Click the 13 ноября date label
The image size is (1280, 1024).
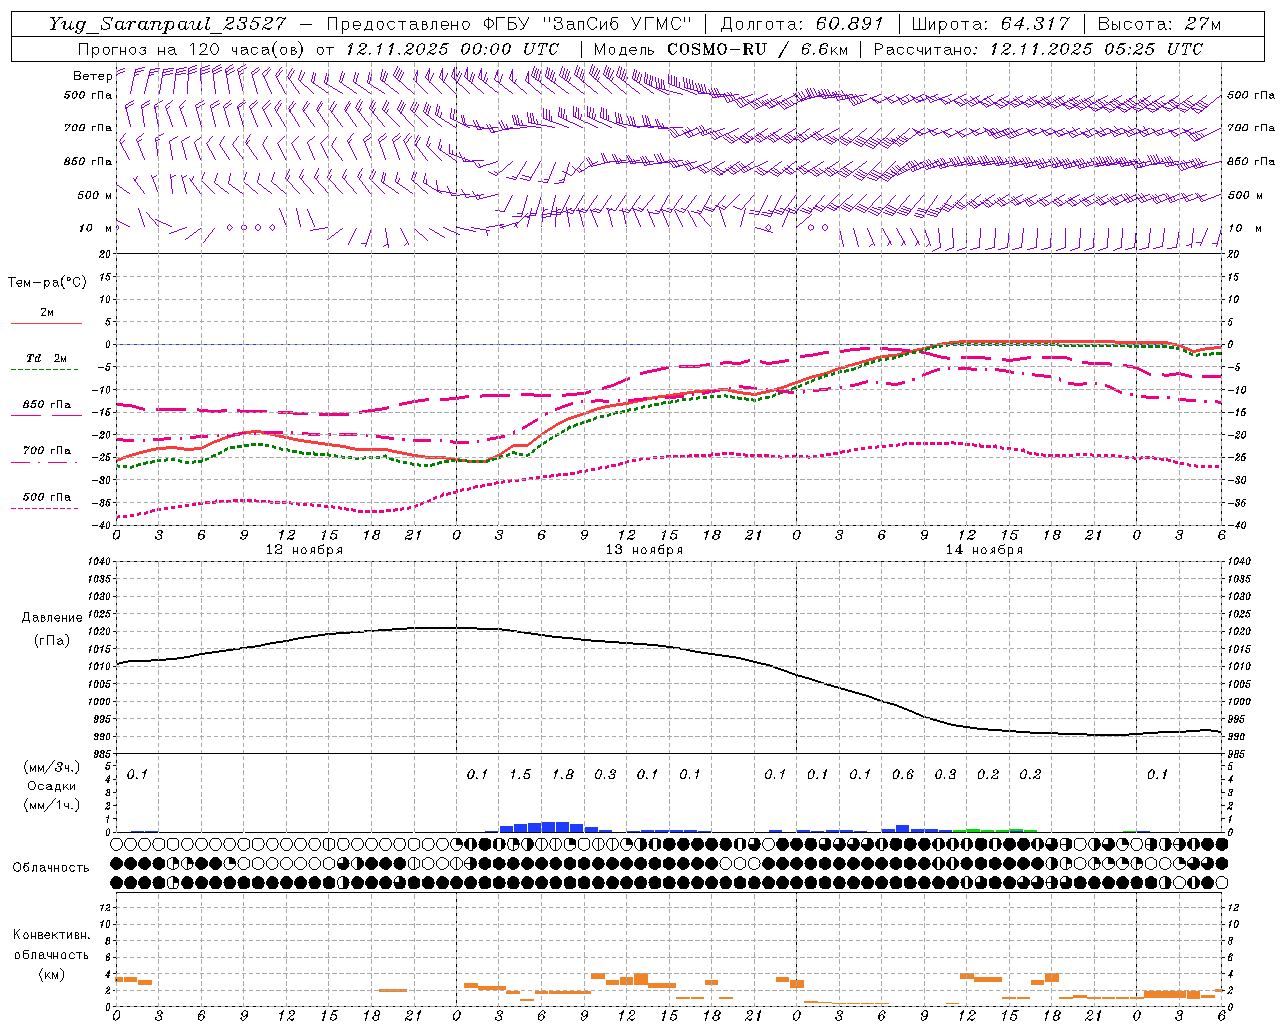coord(644,550)
